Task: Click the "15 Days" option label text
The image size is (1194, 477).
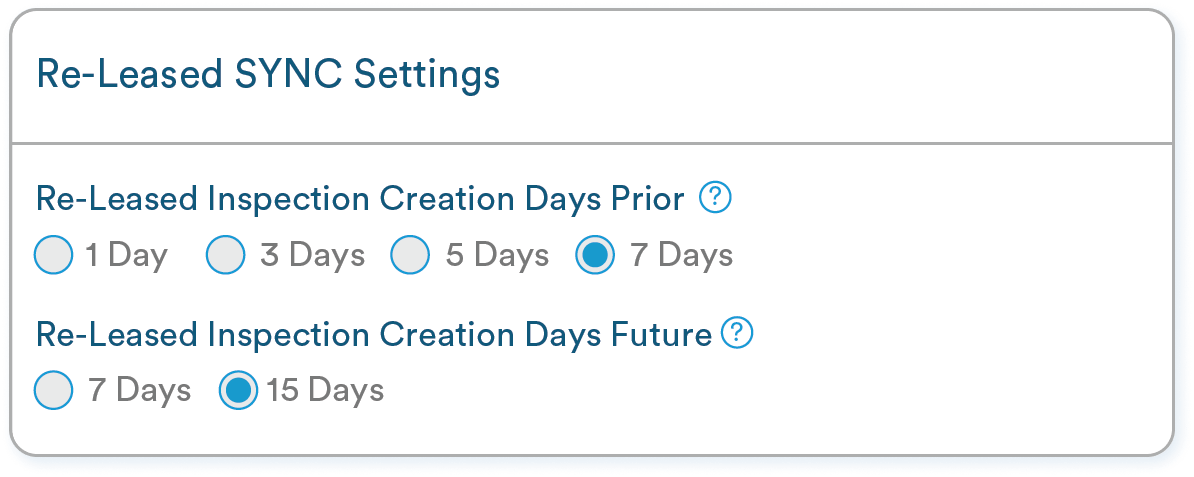Action: [325, 390]
